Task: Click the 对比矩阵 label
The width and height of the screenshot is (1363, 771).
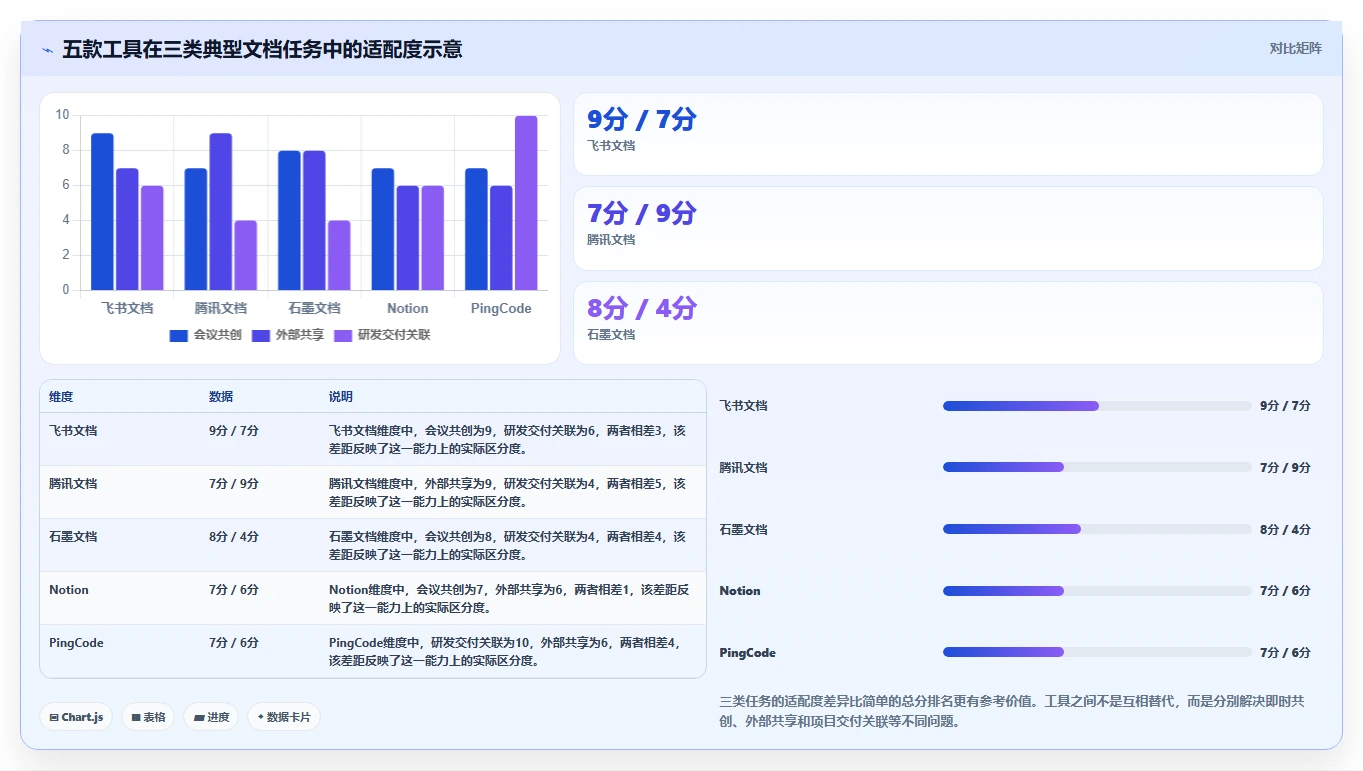Action: 1295,48
